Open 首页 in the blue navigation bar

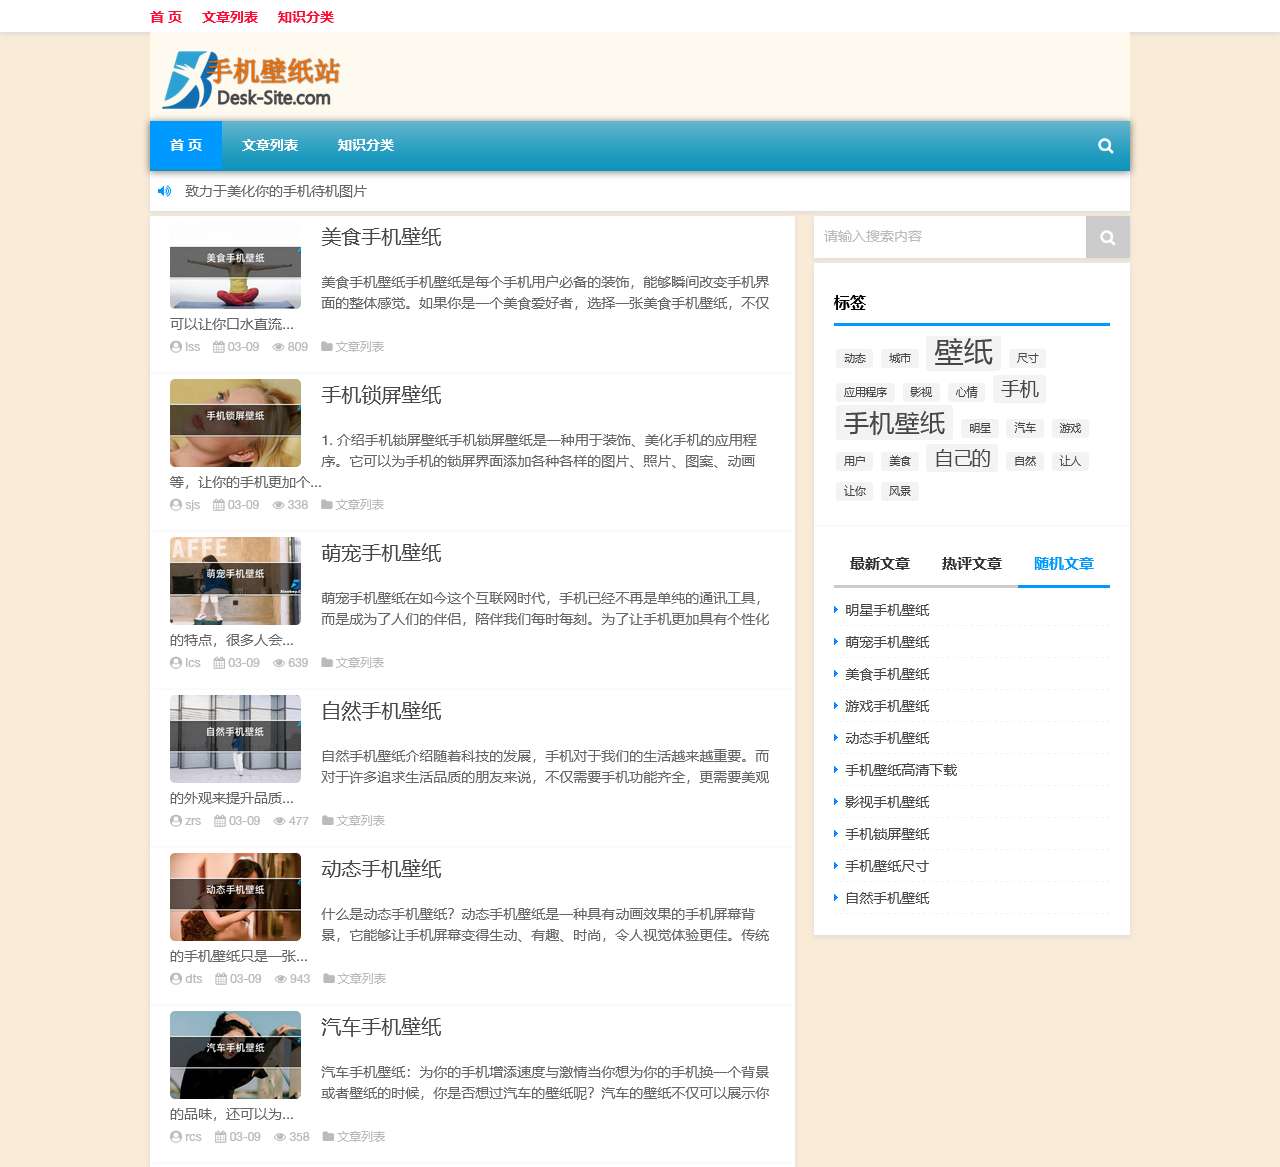pyautogui.click(x=186, y=146)
